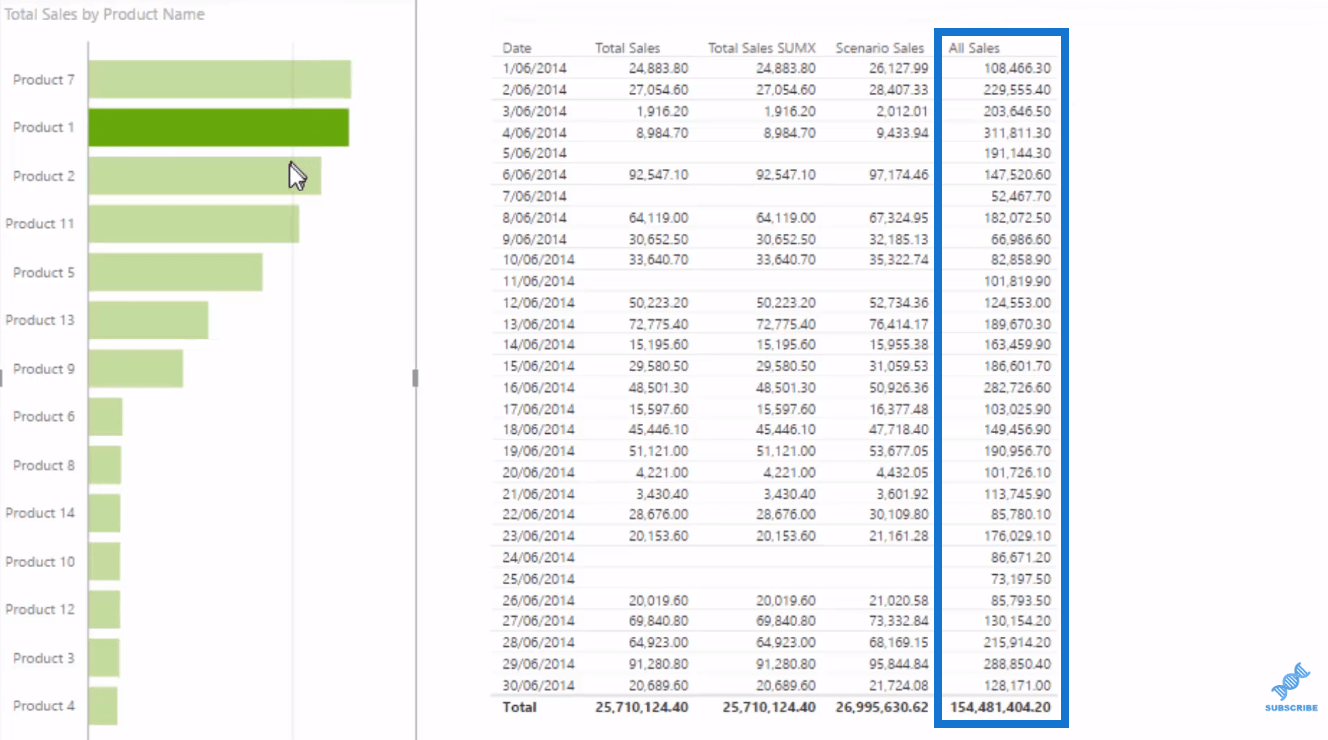
Task: Sort by the Date column header
Action: pyautogui.click(x=517, y=48)
